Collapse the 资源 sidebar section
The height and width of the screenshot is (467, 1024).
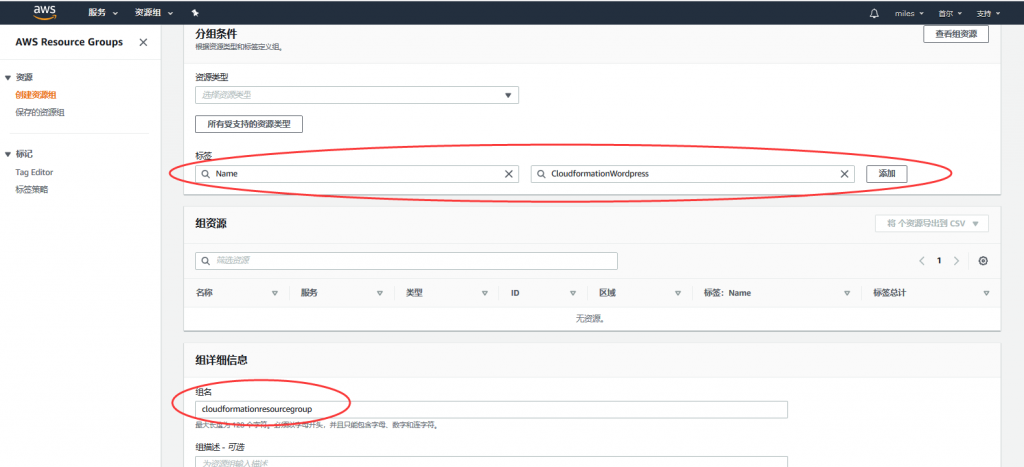click(8, 77)
